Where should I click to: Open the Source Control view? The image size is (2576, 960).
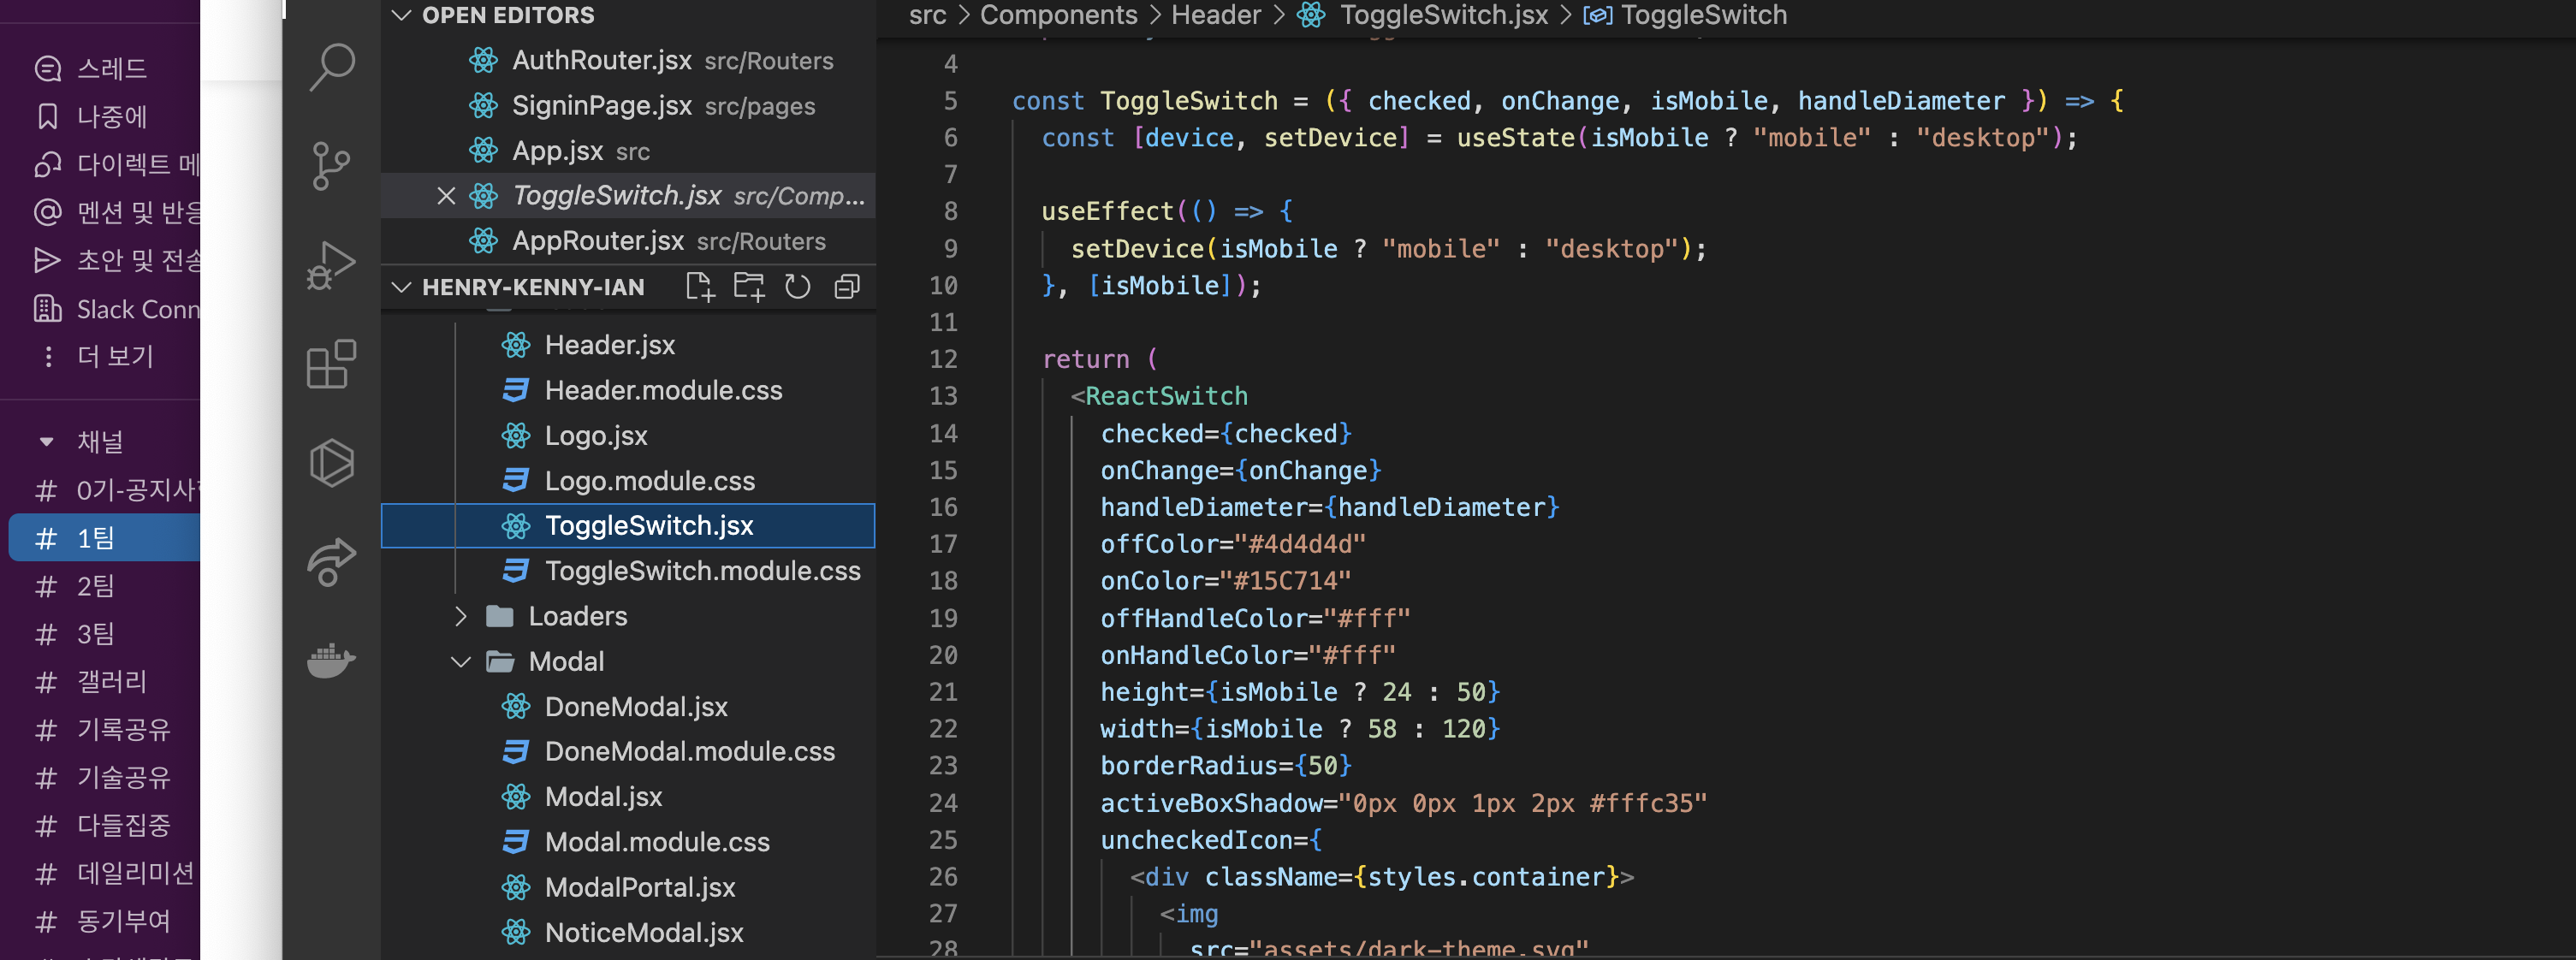click(332, 165)
